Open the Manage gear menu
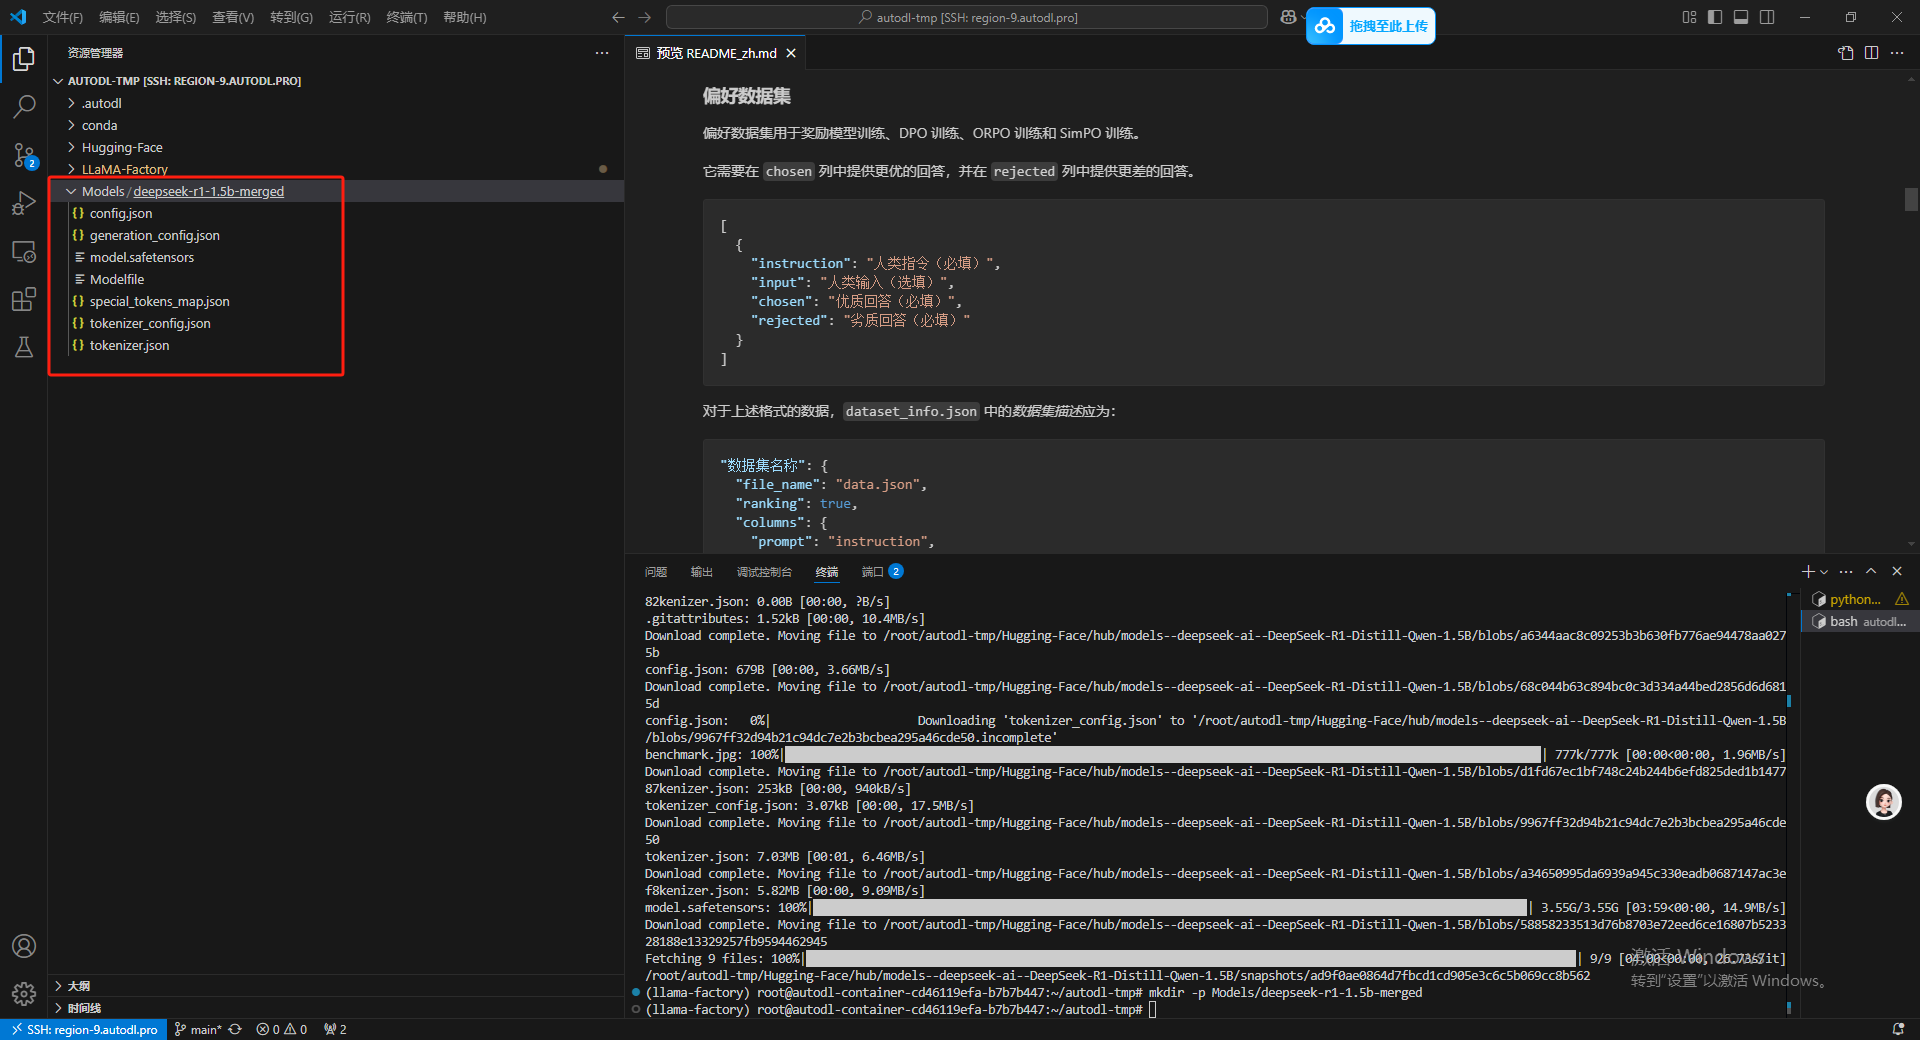The width and height of the screenshot is (1920, 1040). tap(24, 993)
